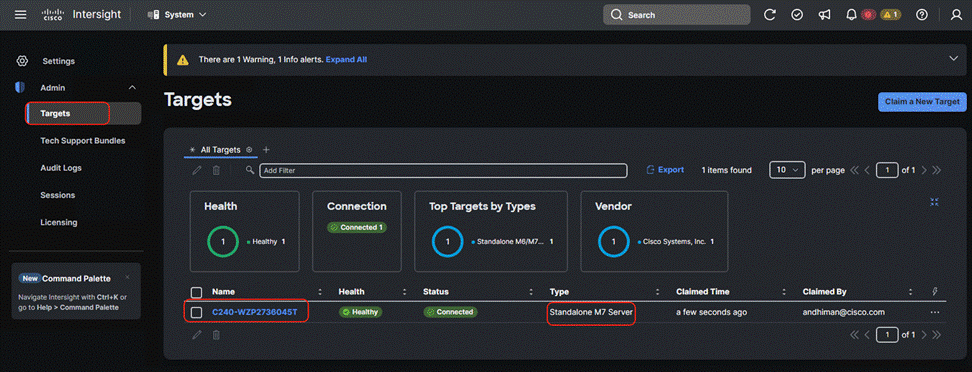Open Tech Support Bundles
The width and height of the screenshot is (972, 372).
[x=82, y=141]
